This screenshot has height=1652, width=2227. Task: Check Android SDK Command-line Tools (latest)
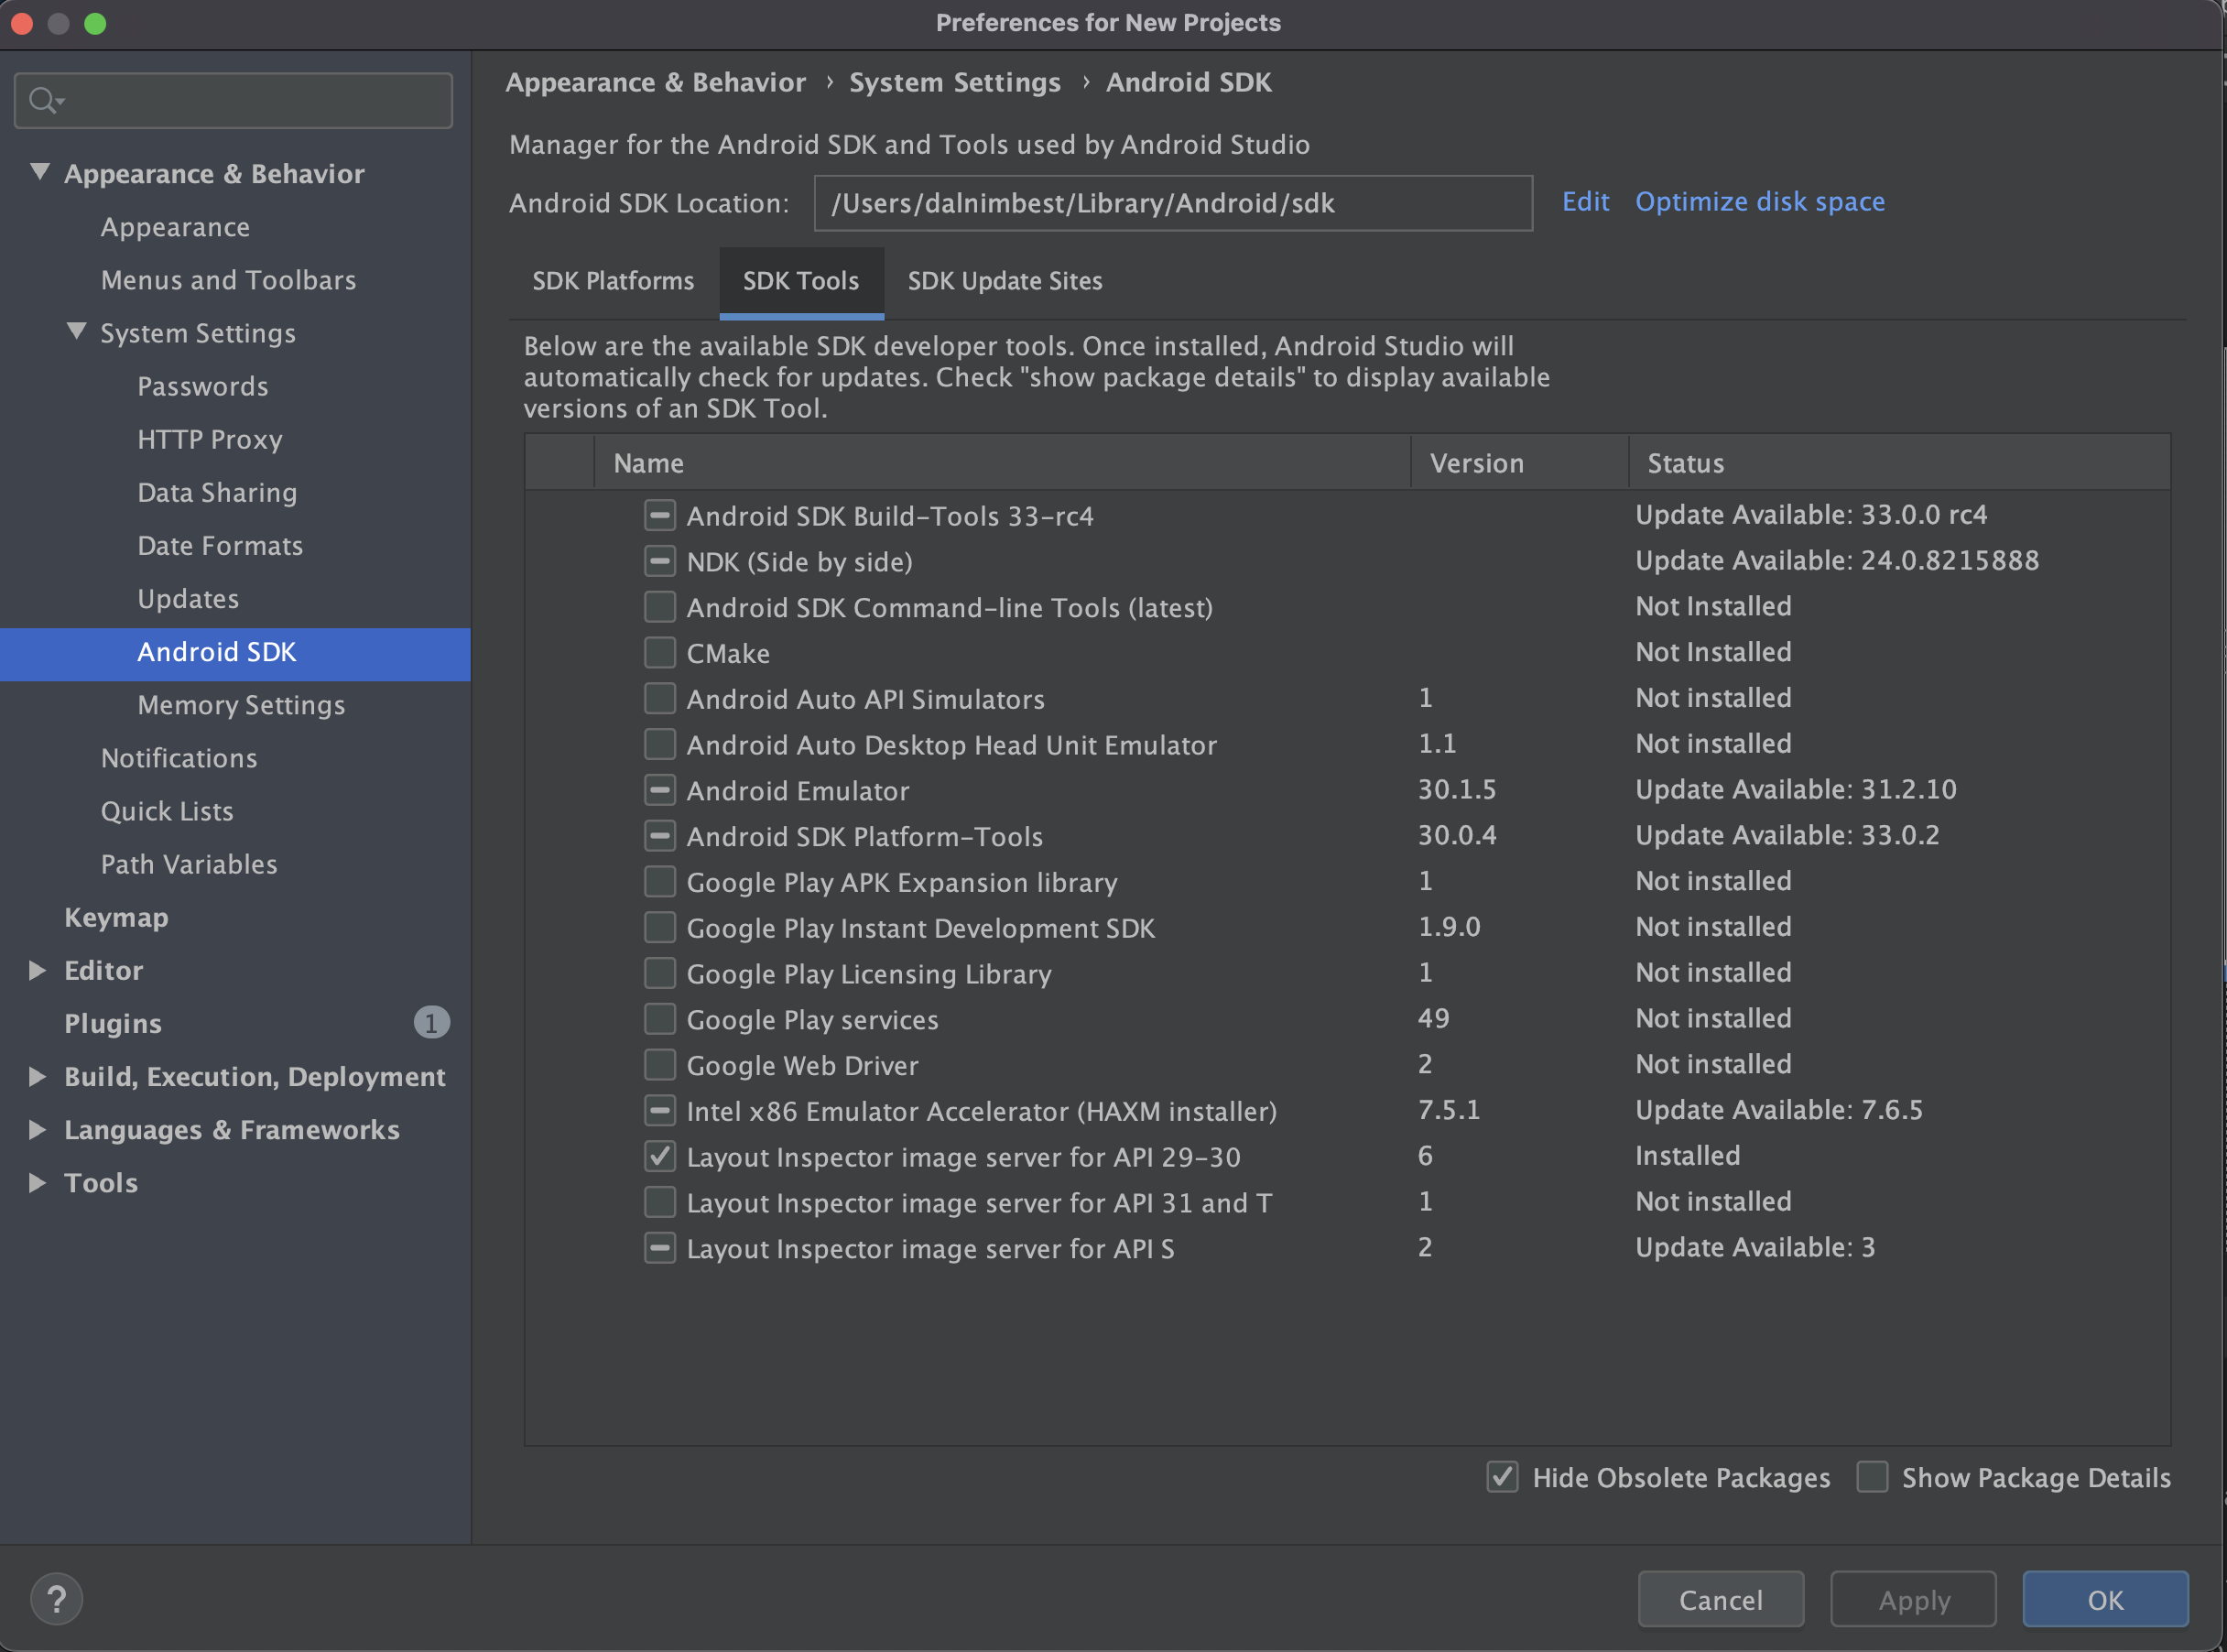660,607
